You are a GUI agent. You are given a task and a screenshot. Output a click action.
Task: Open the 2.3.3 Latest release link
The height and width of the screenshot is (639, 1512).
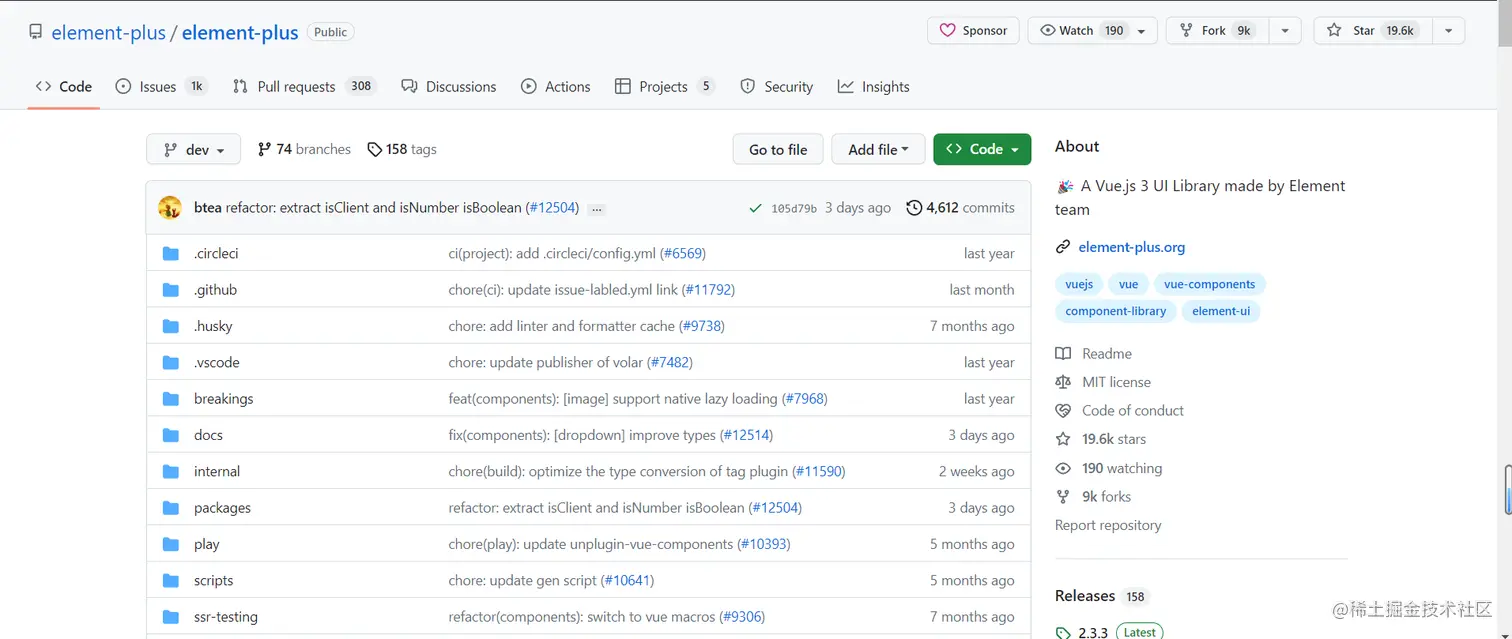(x=1110, y=632)
